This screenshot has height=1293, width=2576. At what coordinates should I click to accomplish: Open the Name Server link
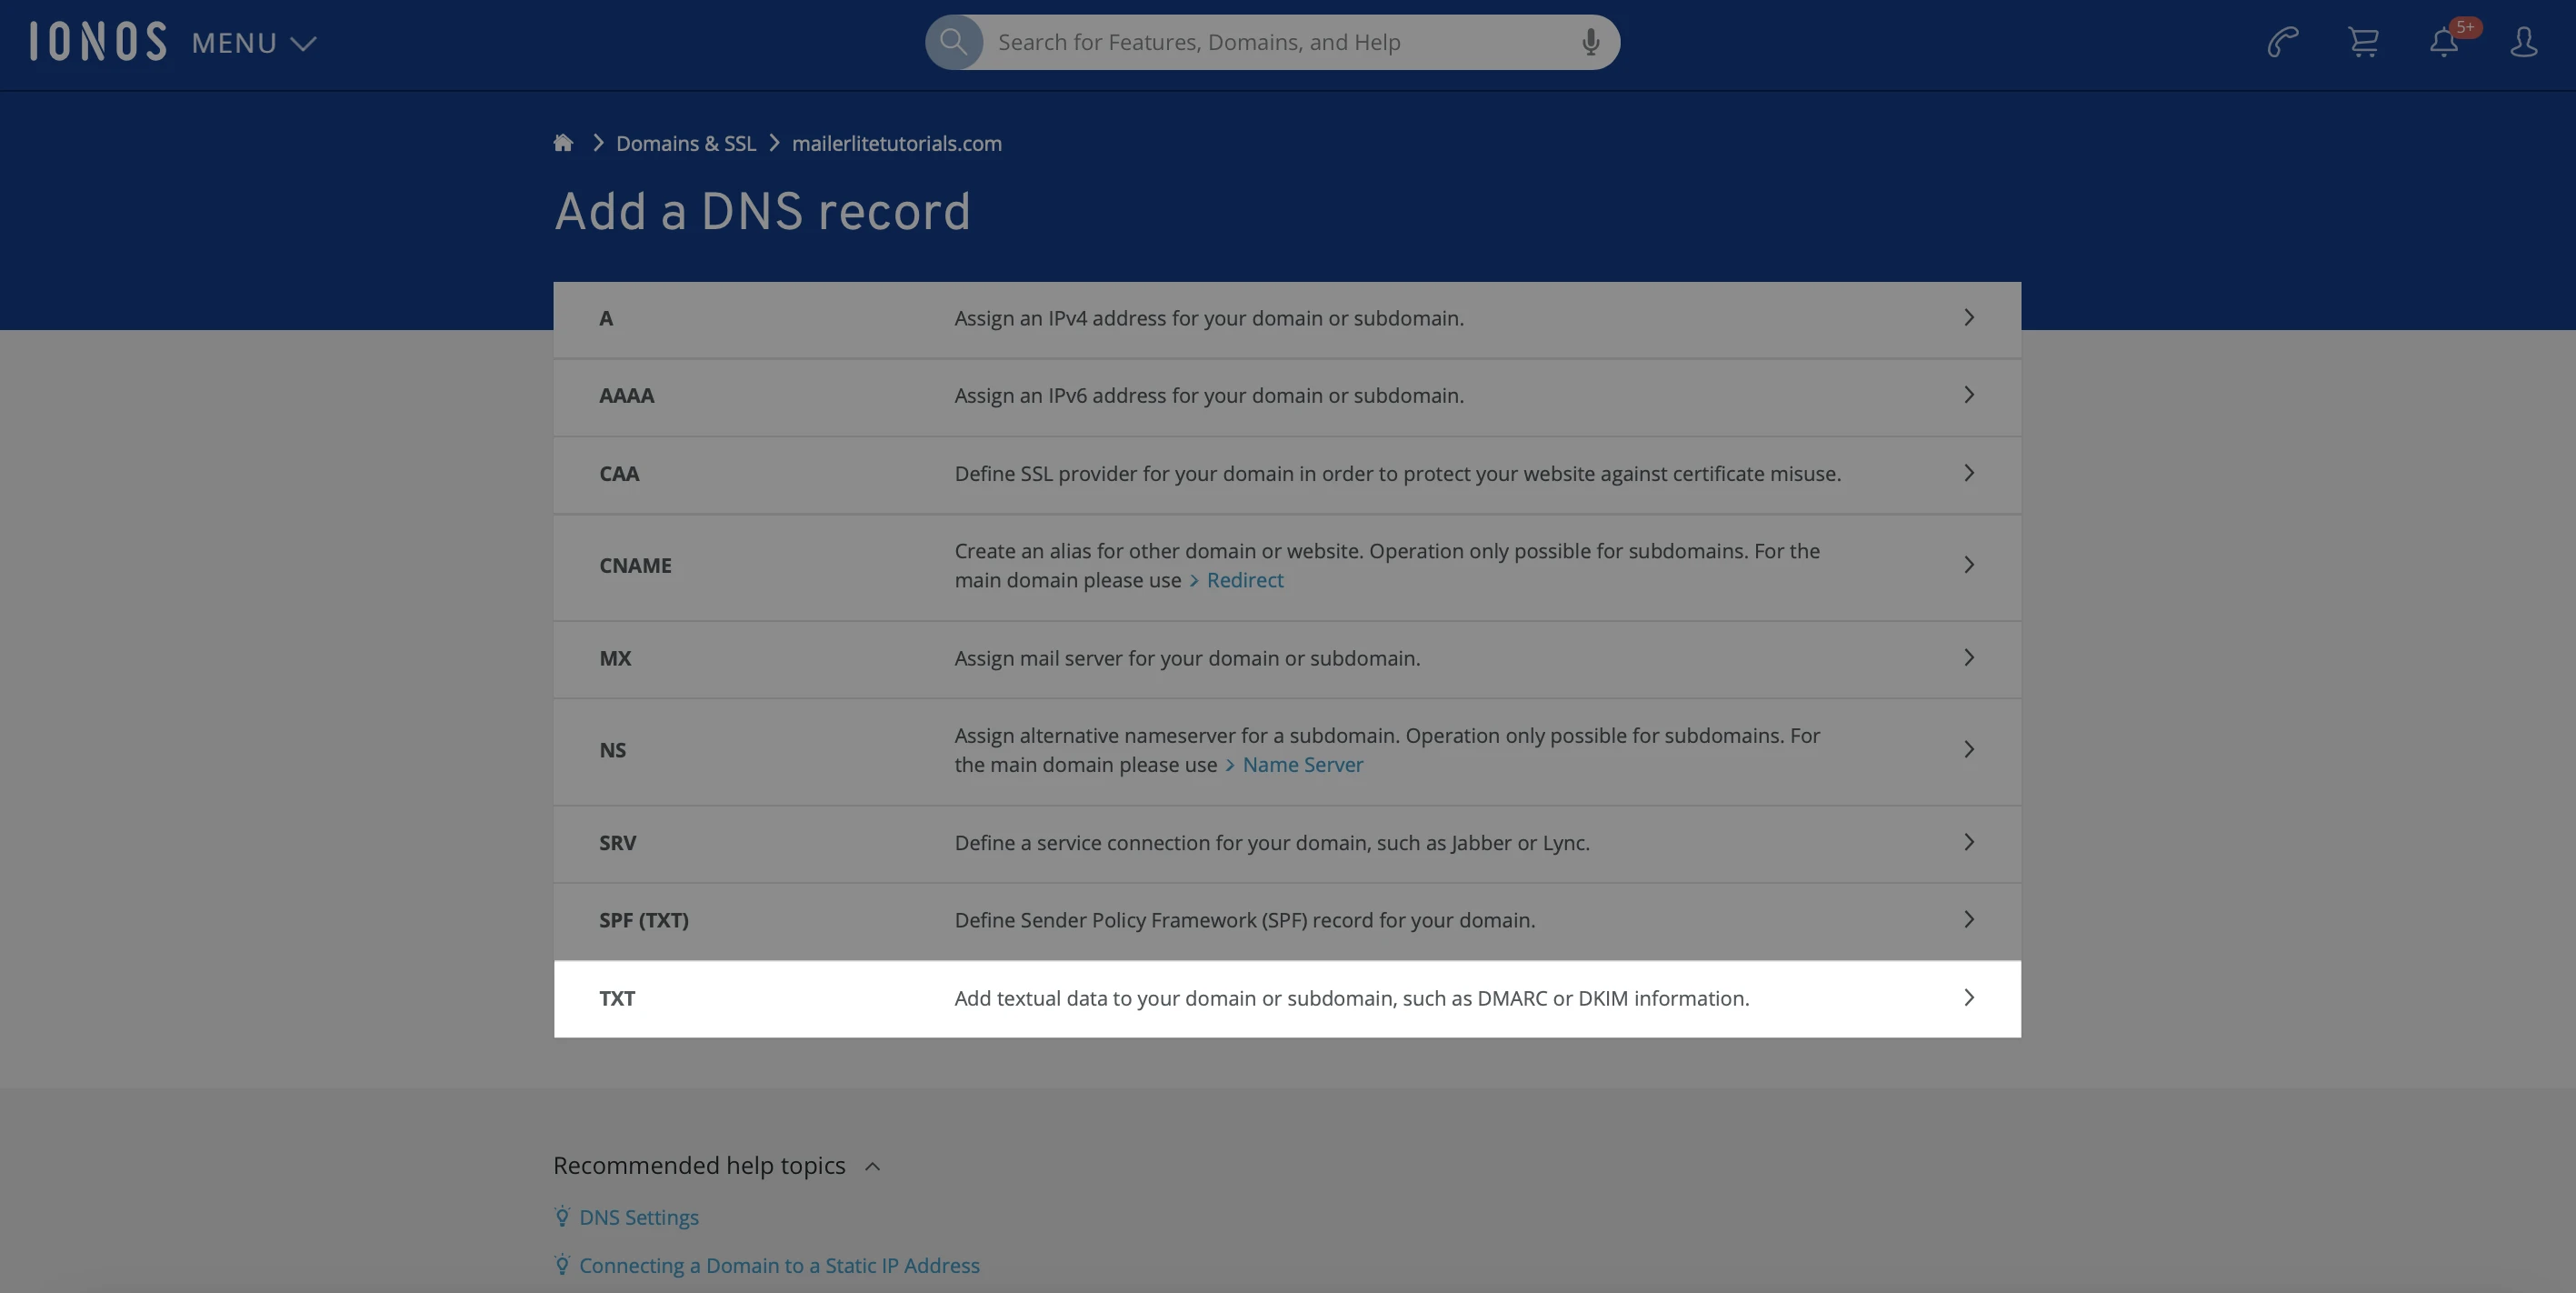tap(1302, 765)
